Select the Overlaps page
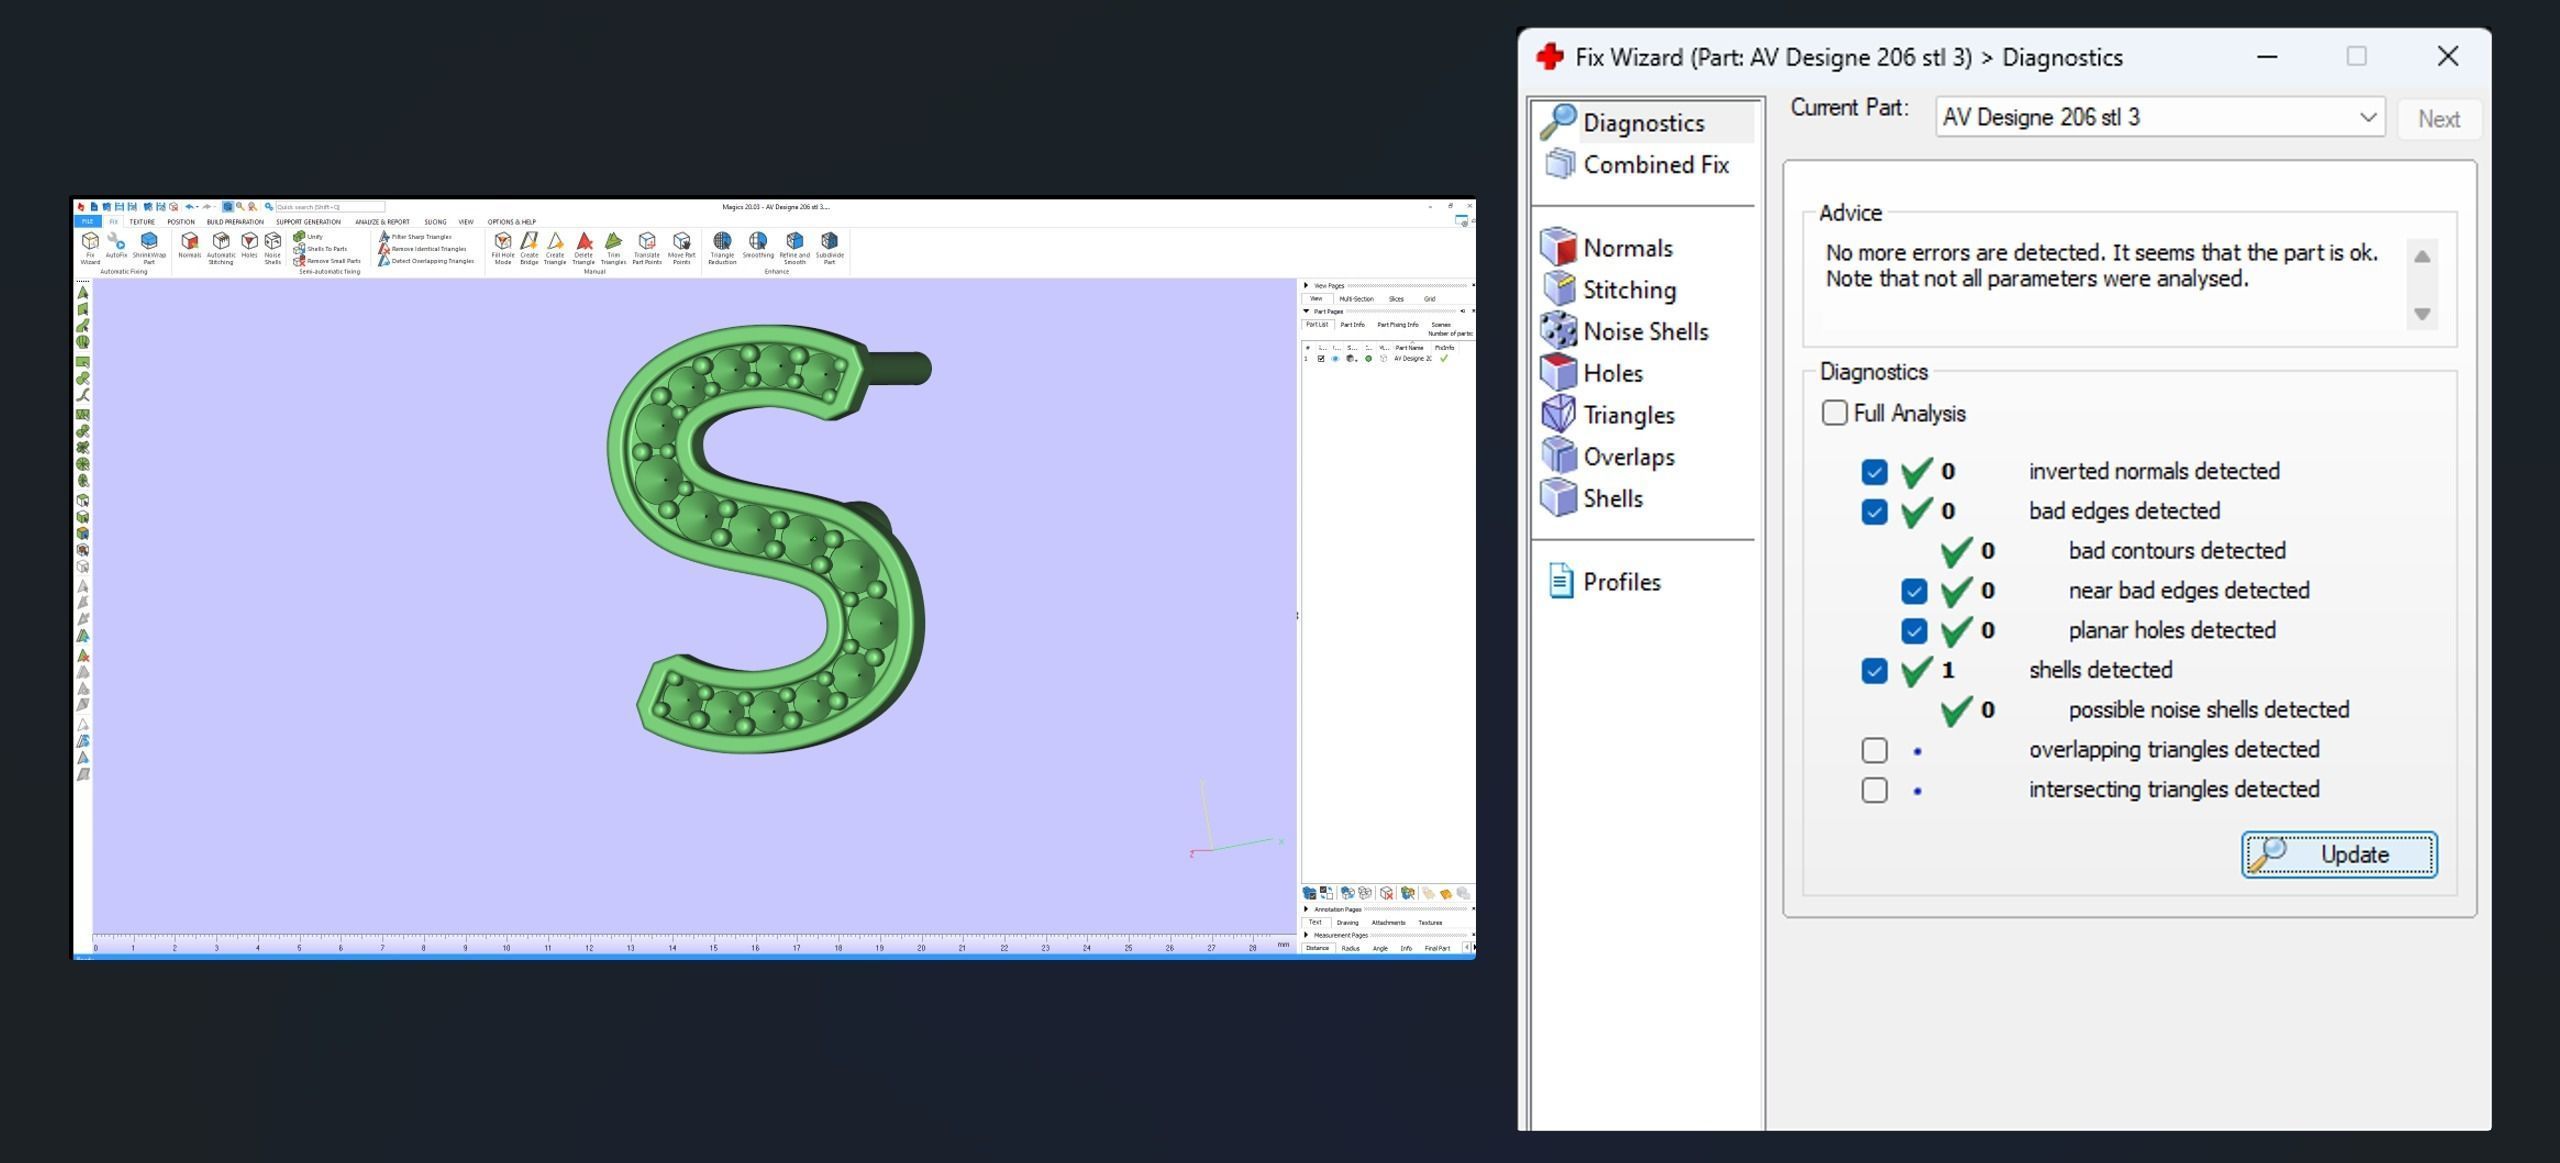 [1628, 457]
